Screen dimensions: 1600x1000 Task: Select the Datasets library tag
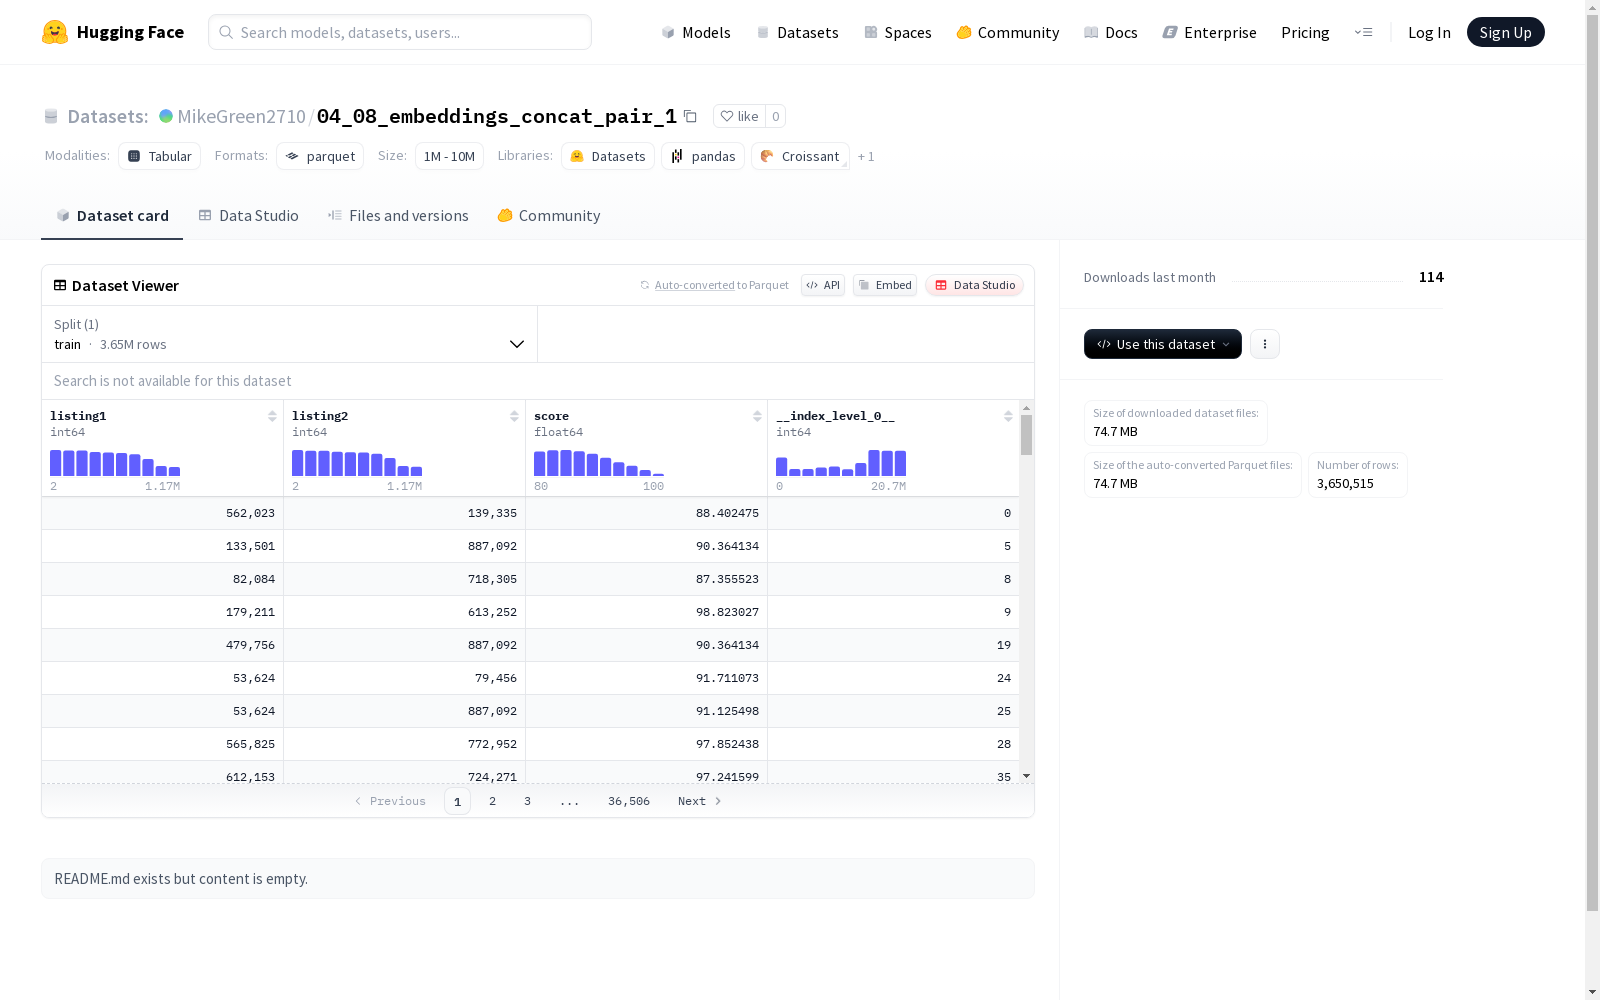608,156
